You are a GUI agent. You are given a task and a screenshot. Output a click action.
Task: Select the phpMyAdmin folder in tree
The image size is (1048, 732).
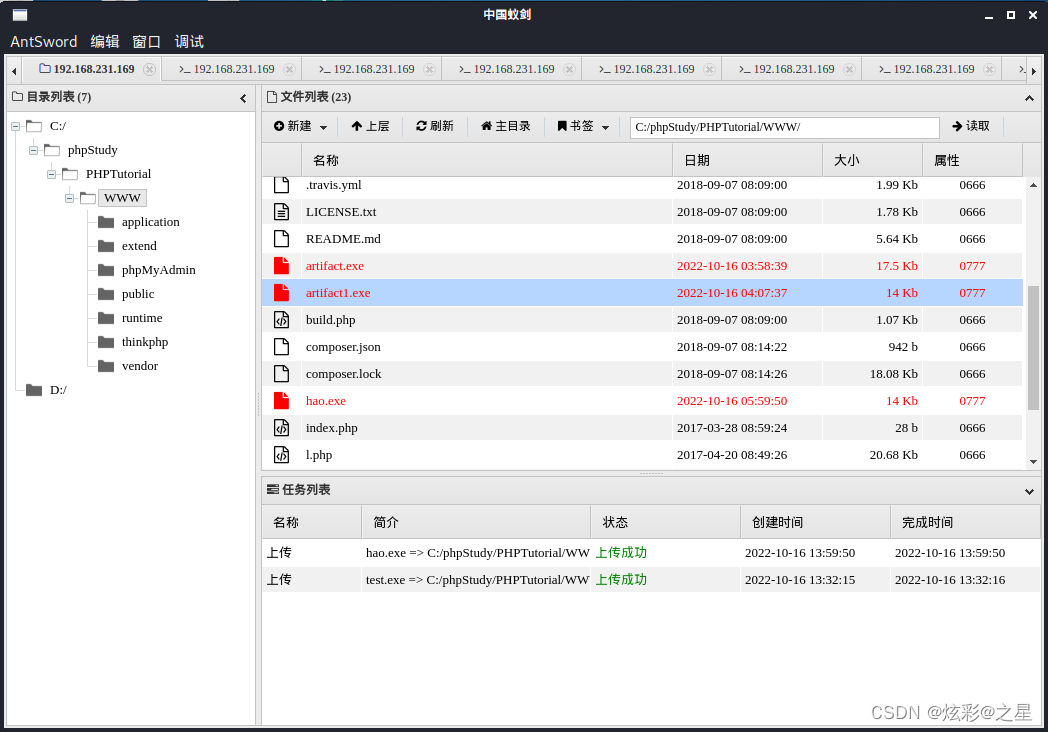click(158, 270)
